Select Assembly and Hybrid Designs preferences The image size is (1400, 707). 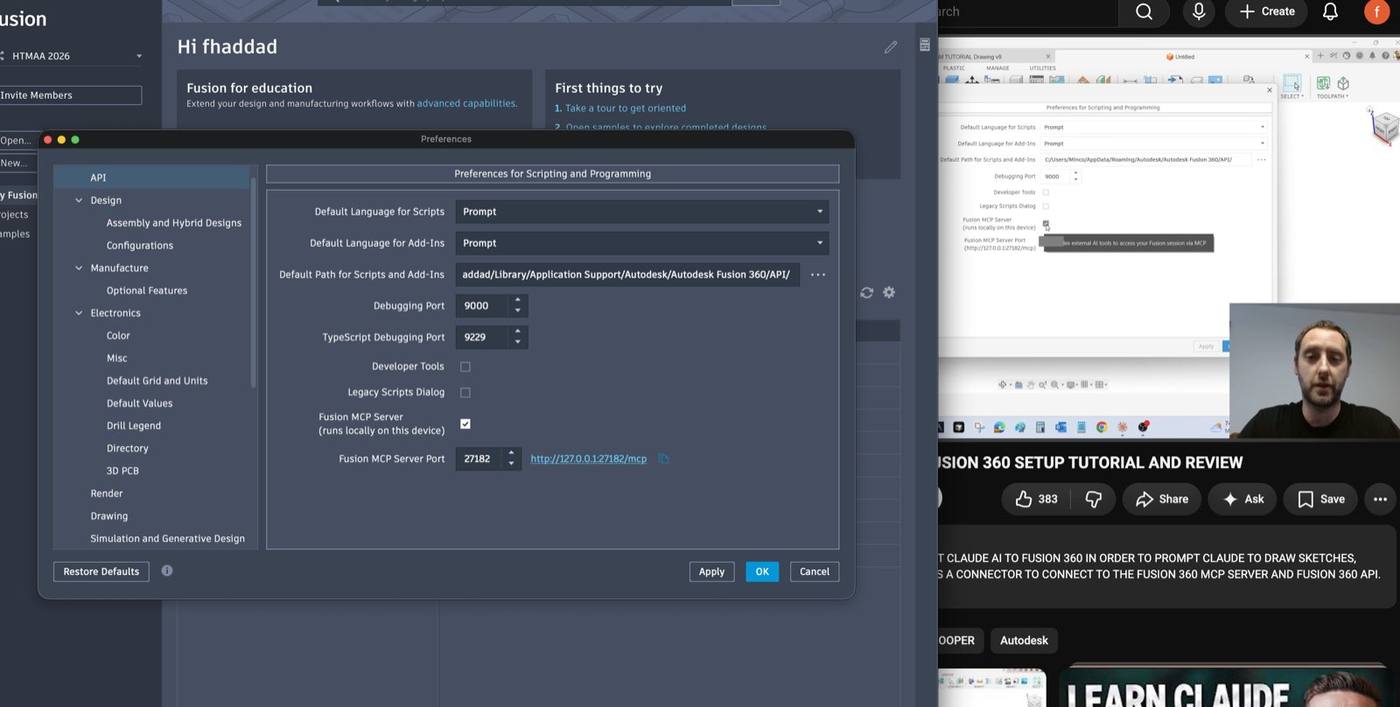pyautogui.click(x=174, y=223)
